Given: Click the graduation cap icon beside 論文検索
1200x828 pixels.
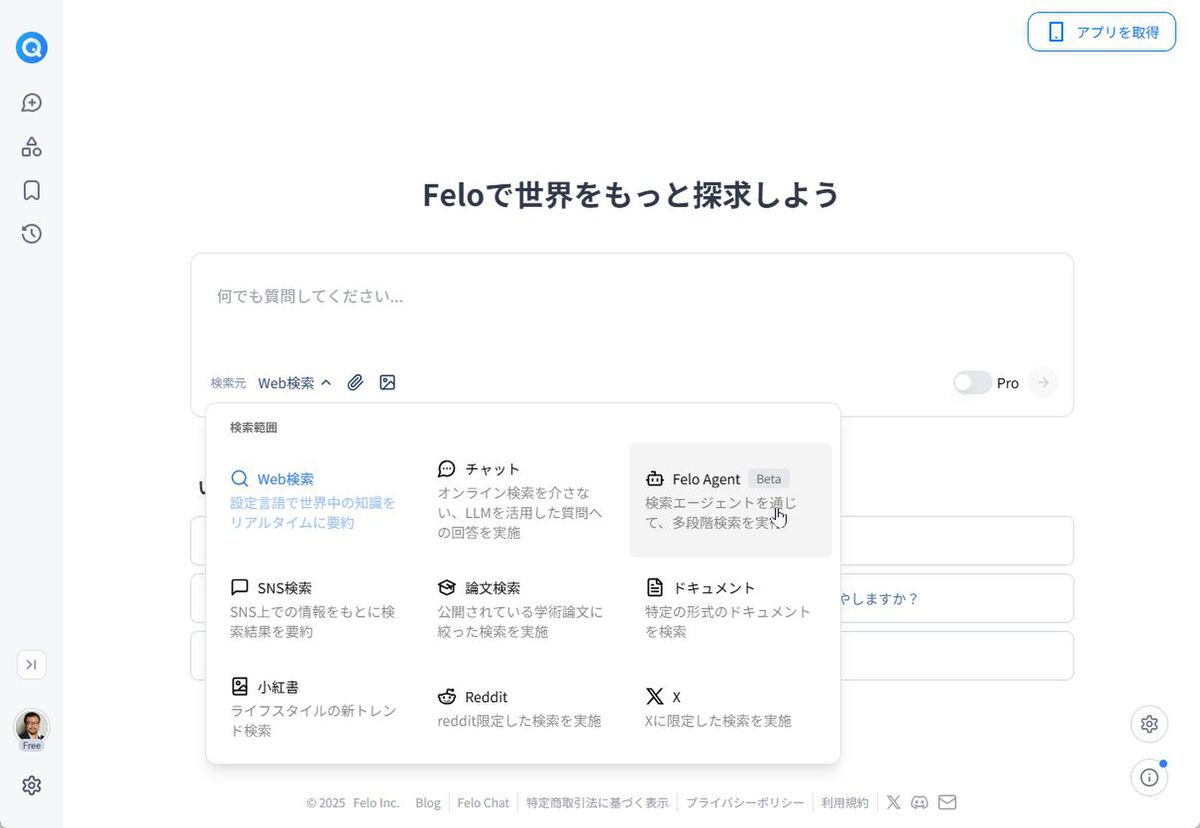Looking at the screenshot, I should pos(447,588).
